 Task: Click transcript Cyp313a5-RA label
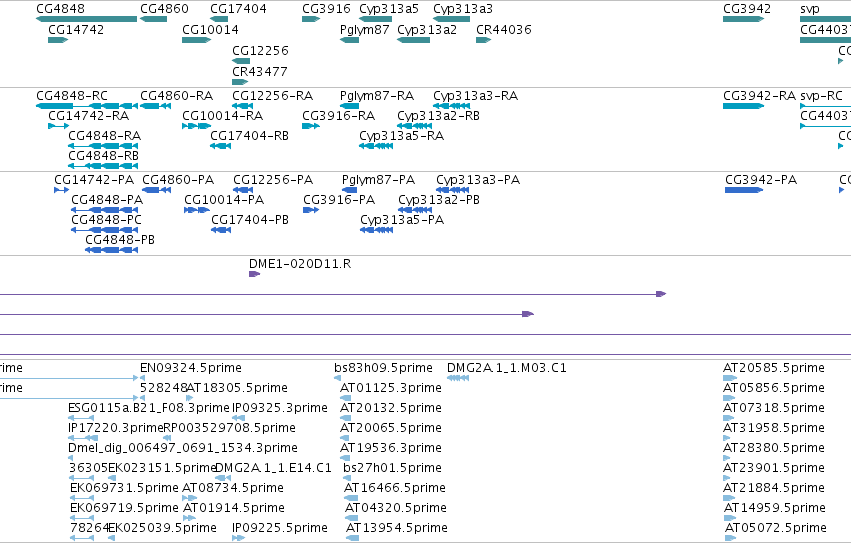402,136
